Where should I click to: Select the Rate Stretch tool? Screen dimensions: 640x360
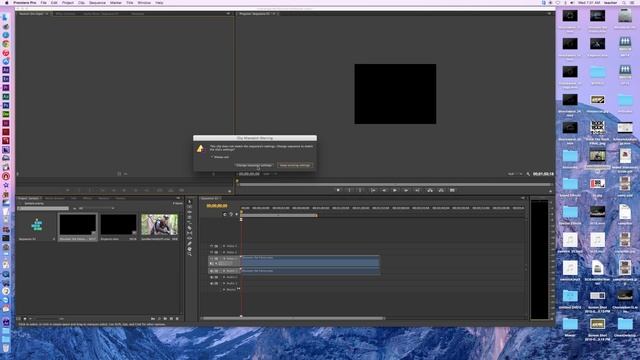tap(189, 223)
